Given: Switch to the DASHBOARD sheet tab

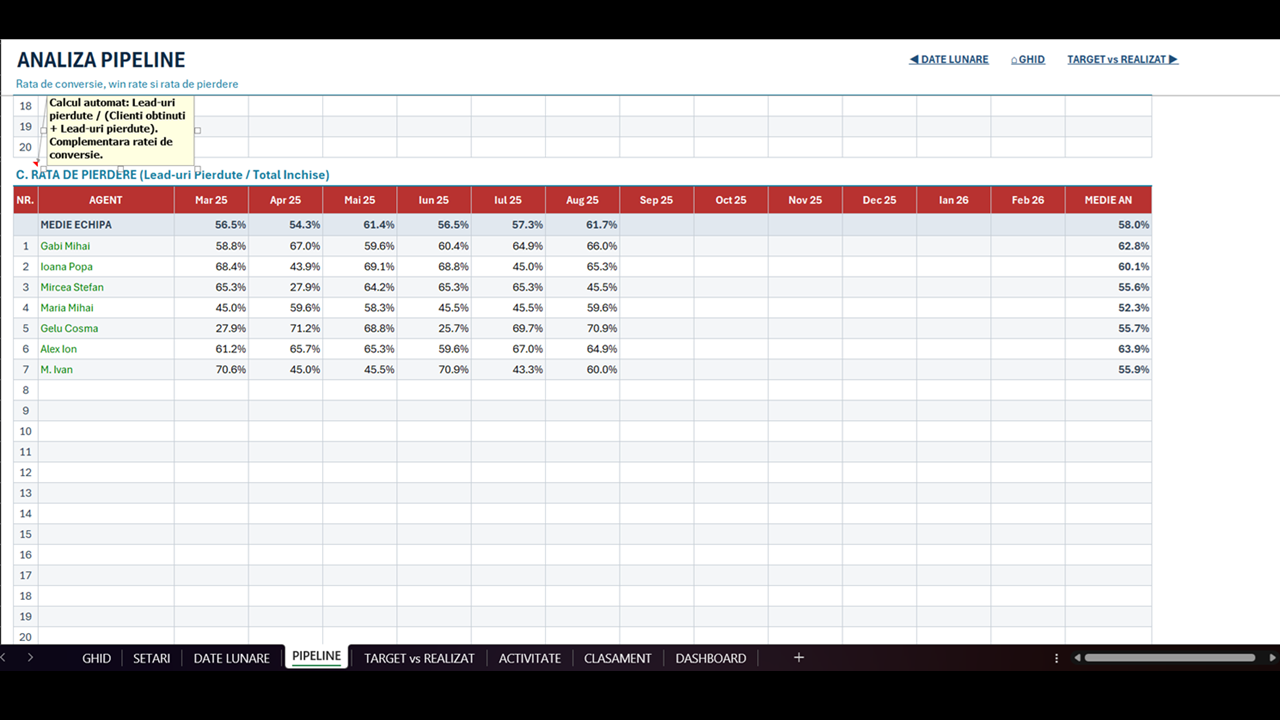Looking at the screenshot, I should (x=710, y=658).
